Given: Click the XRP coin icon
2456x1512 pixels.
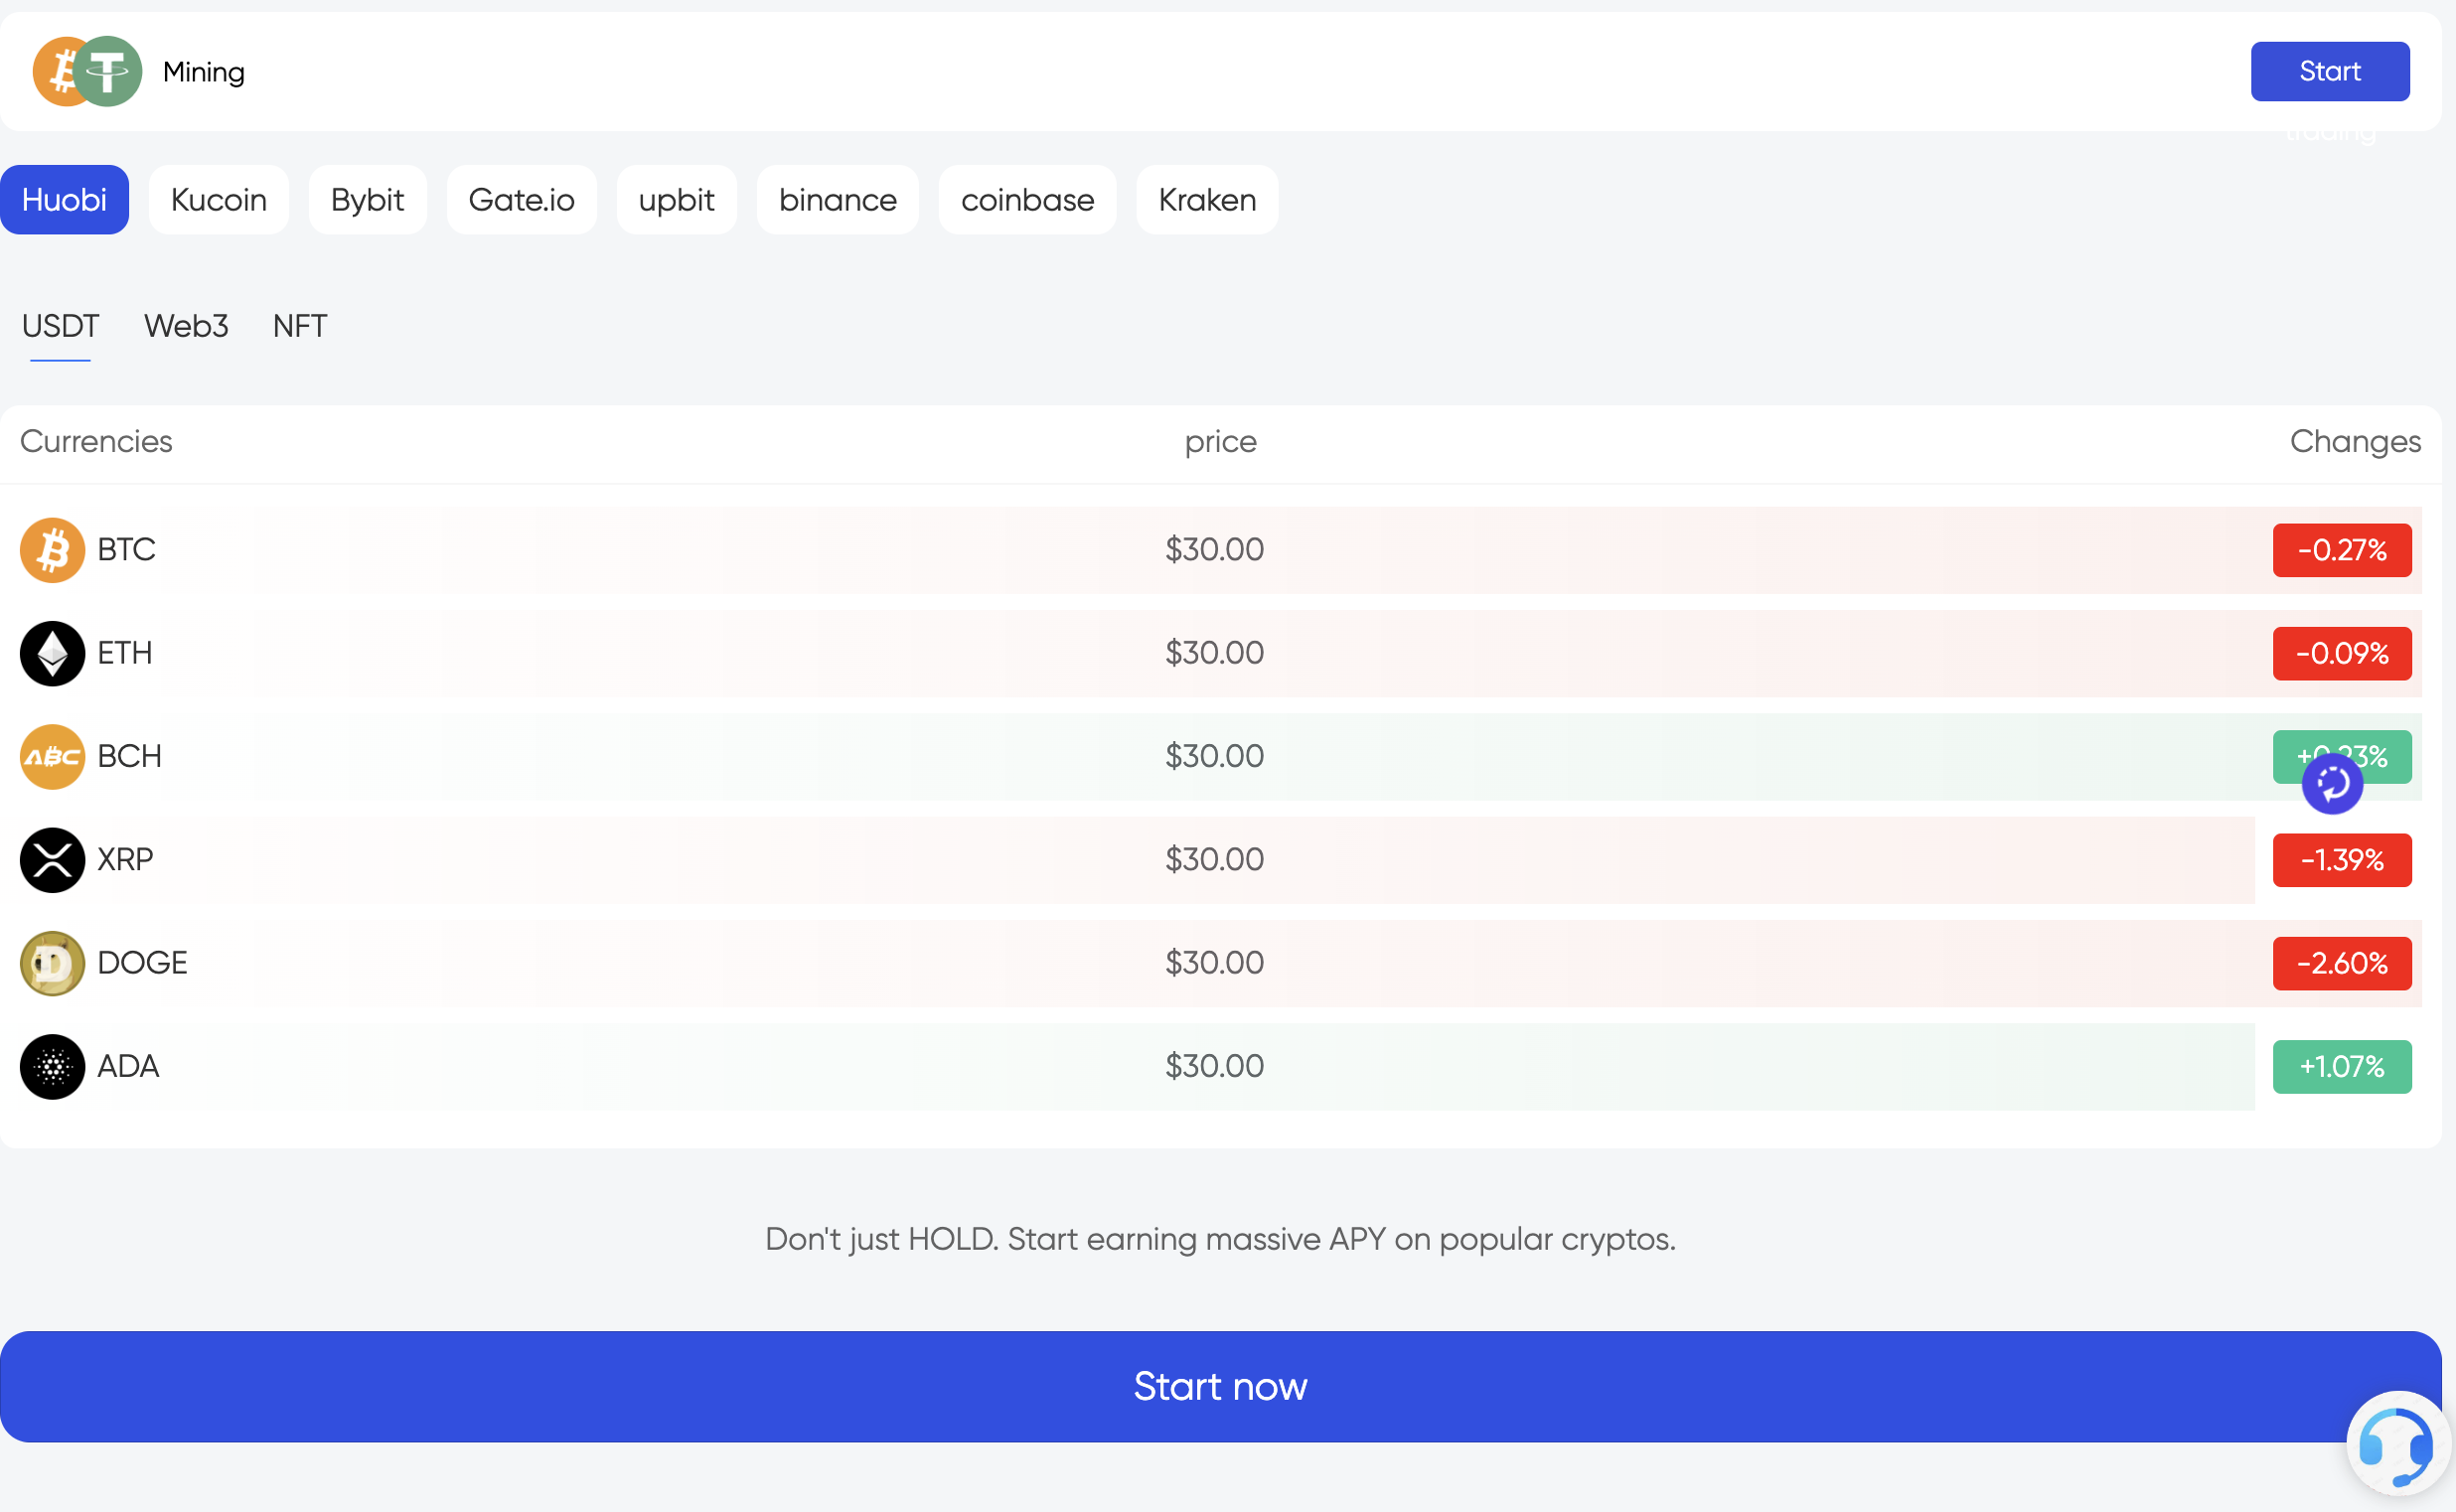Looking at the screenshot, I should point(52,860).
